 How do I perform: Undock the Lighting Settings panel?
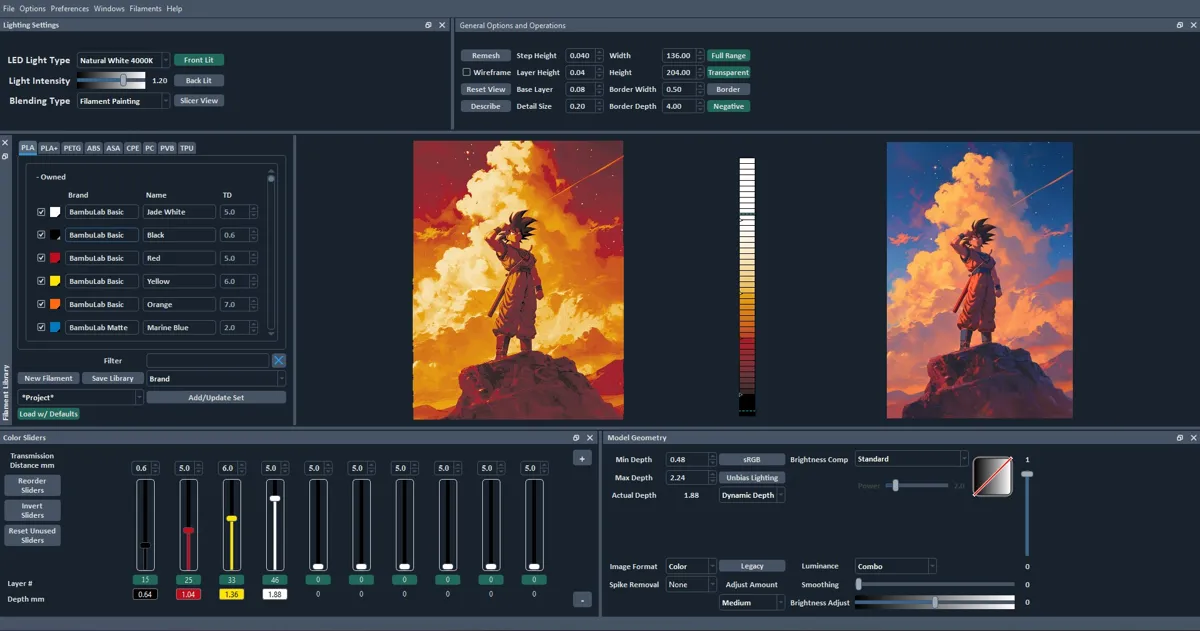[428, 25]
